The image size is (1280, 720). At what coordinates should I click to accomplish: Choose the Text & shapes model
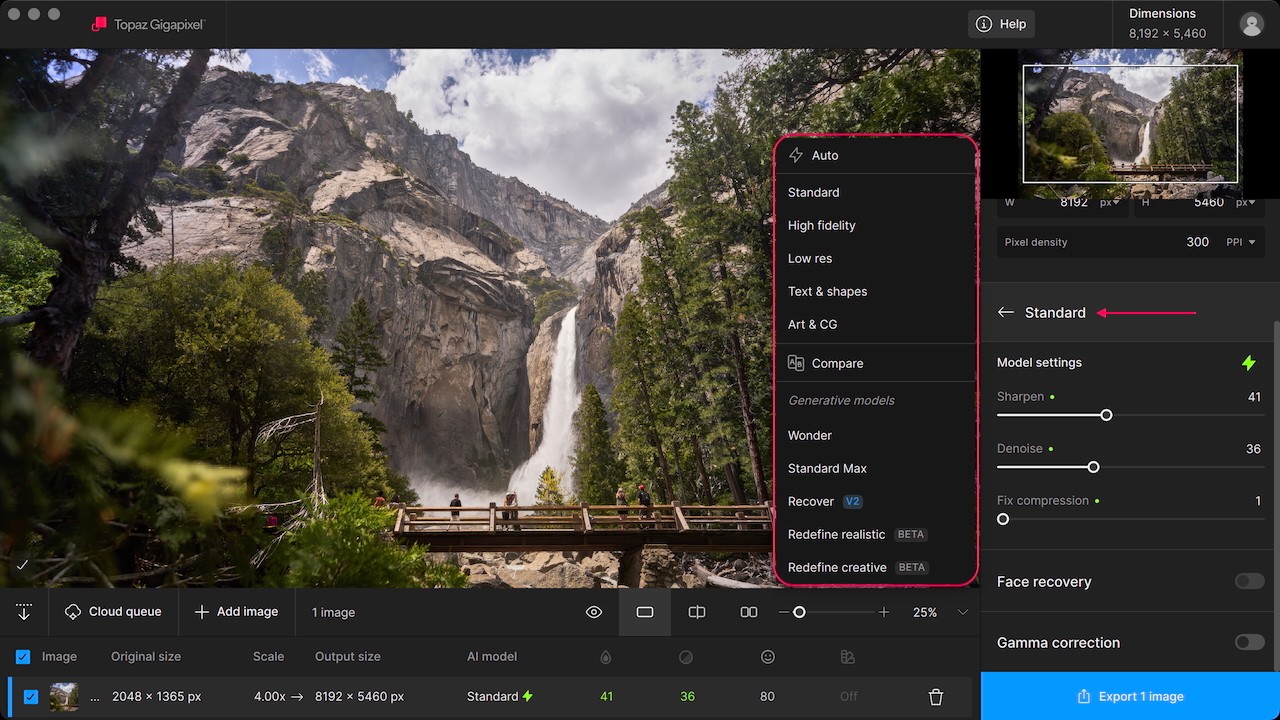[x=876, y=291]
